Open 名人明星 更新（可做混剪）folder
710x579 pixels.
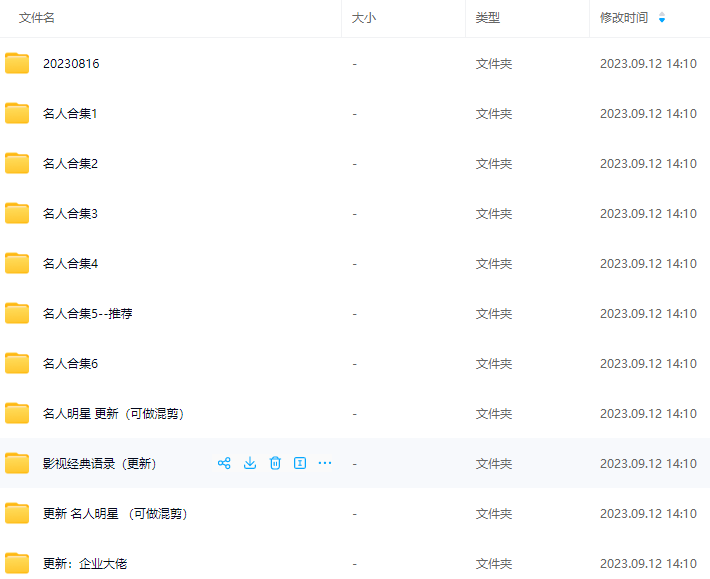tap(113, 414)
